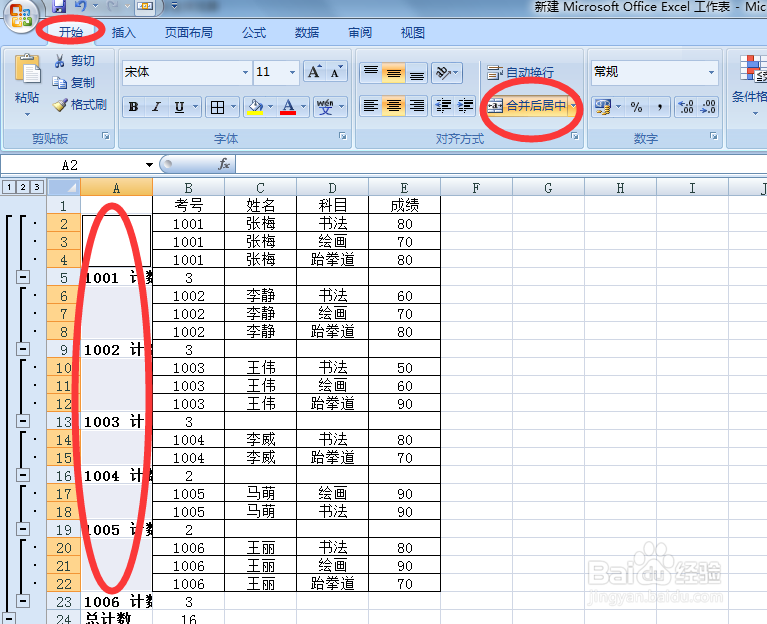
Task: Open Conditional Formatting (条件格式)
Action: pyautogui.click(x=751, y=84)
